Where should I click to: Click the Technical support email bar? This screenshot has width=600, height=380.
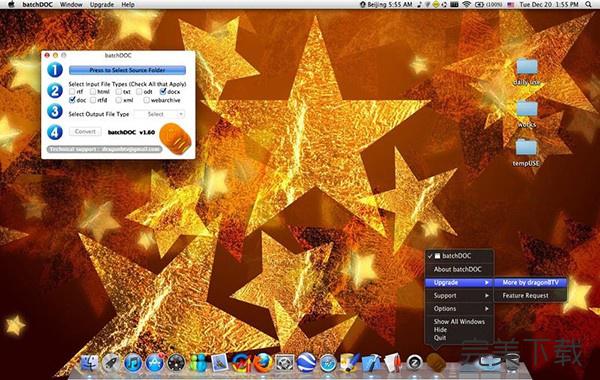104,149
